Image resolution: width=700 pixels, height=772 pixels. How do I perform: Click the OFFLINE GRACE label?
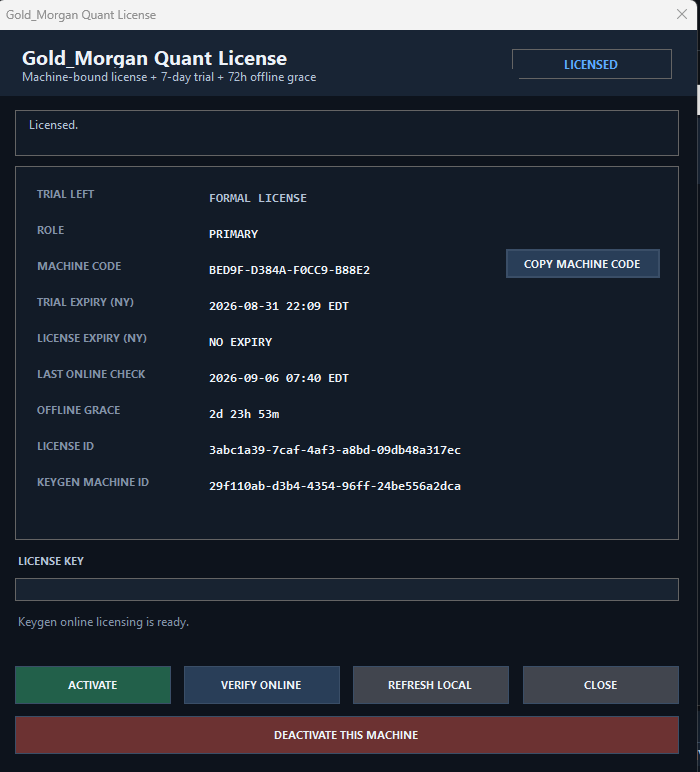[79, 410]
